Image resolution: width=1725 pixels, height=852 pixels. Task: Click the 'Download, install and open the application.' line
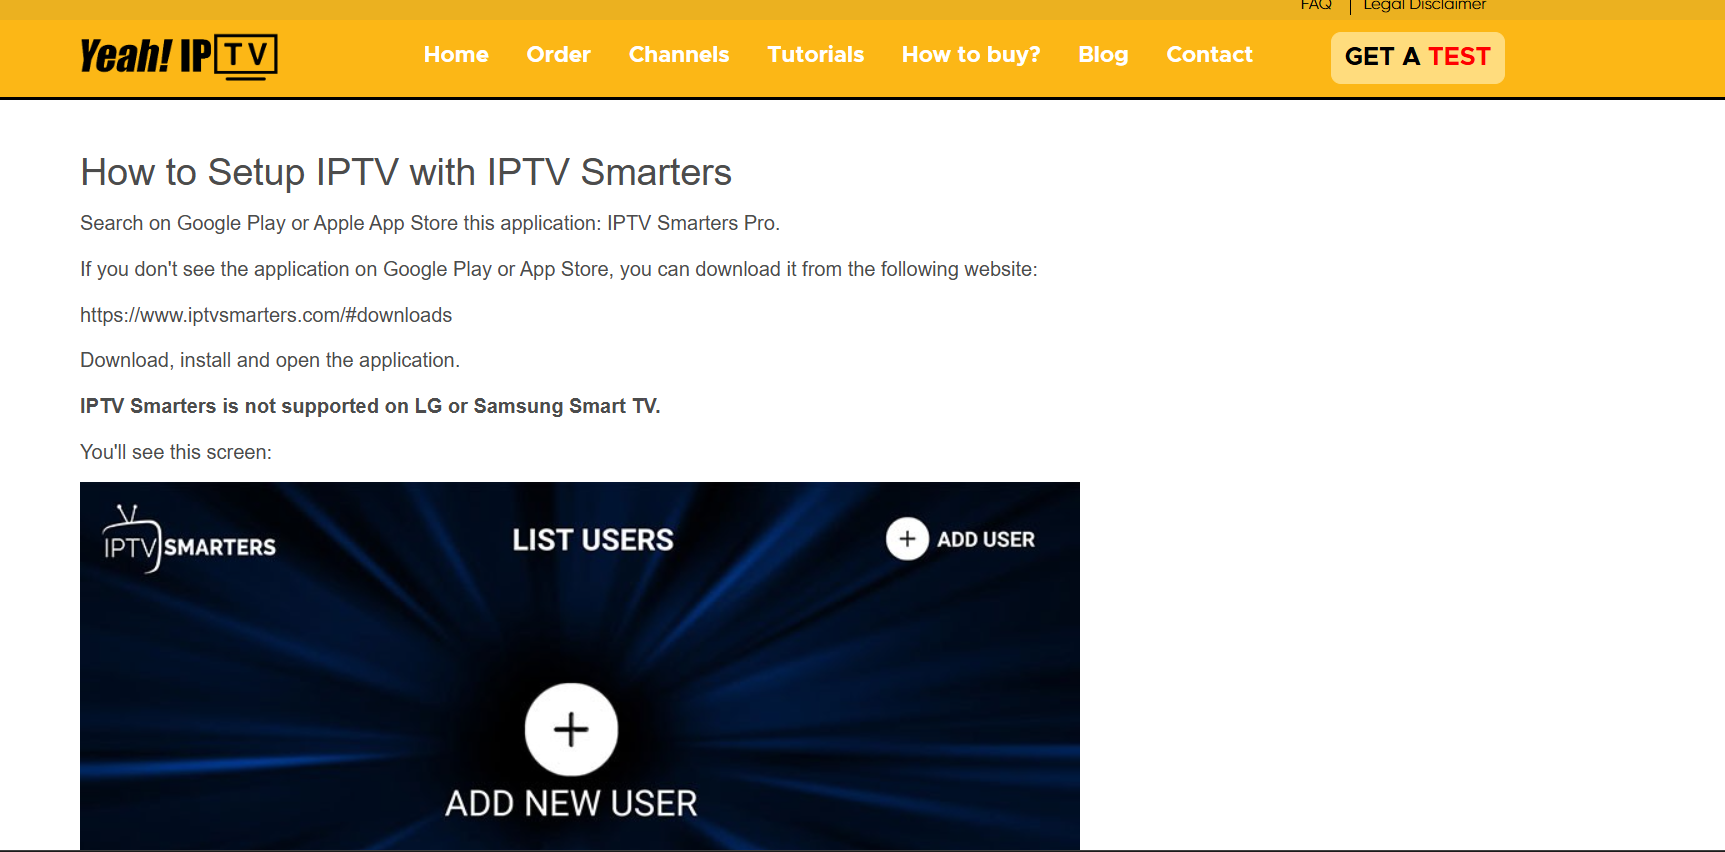[x=270, y=360]
